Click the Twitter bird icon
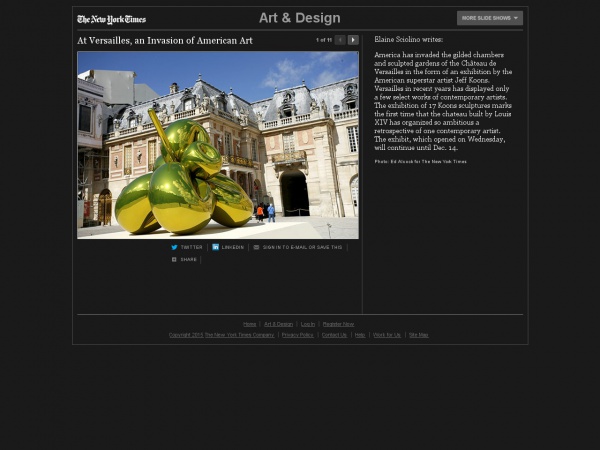 click(x=174, y=247)
